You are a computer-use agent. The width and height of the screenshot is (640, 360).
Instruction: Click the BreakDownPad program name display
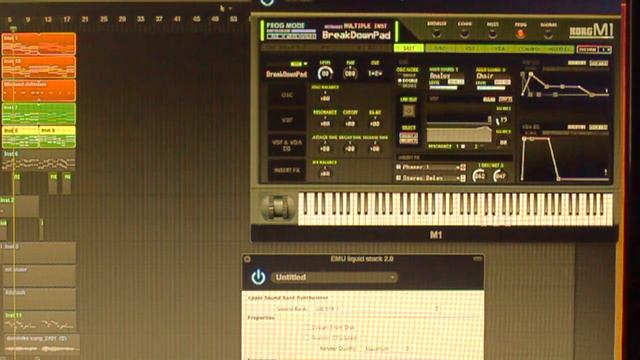click(356, 35)
